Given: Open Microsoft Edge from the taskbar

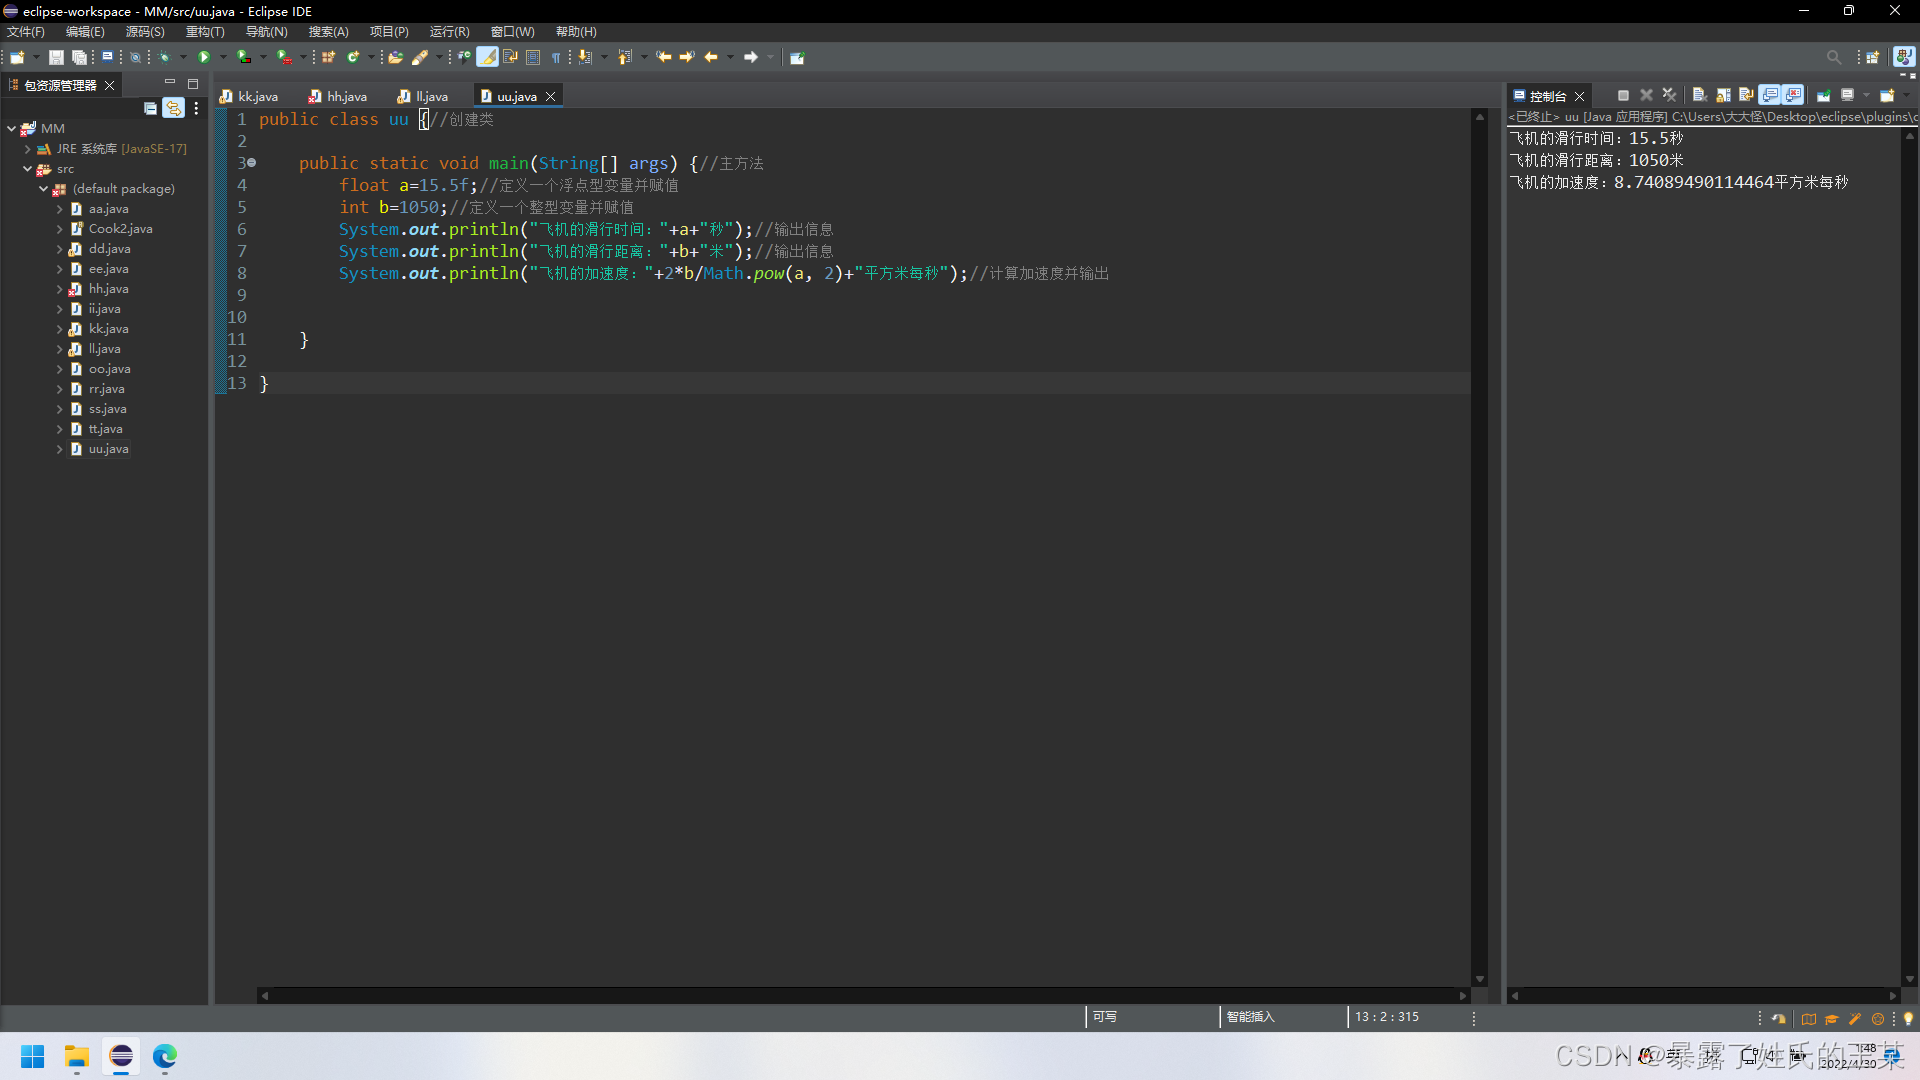Looking at the screenshot, I should (165, 1056).
